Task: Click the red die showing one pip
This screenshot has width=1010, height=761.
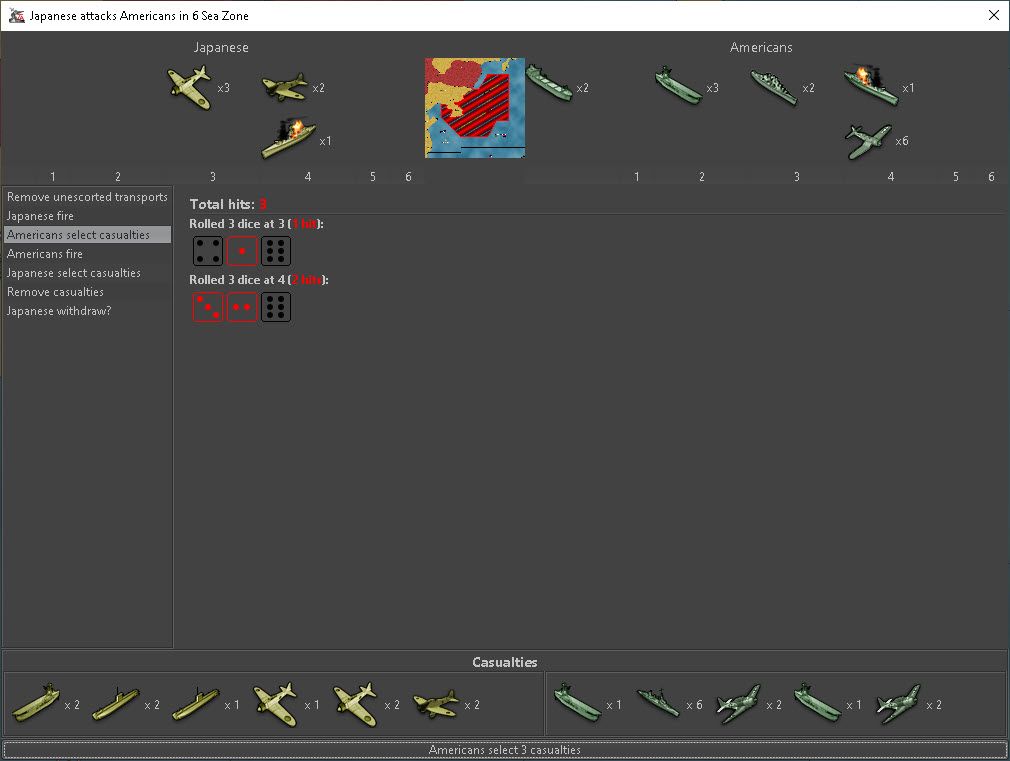Action: [x=242, y=251]
